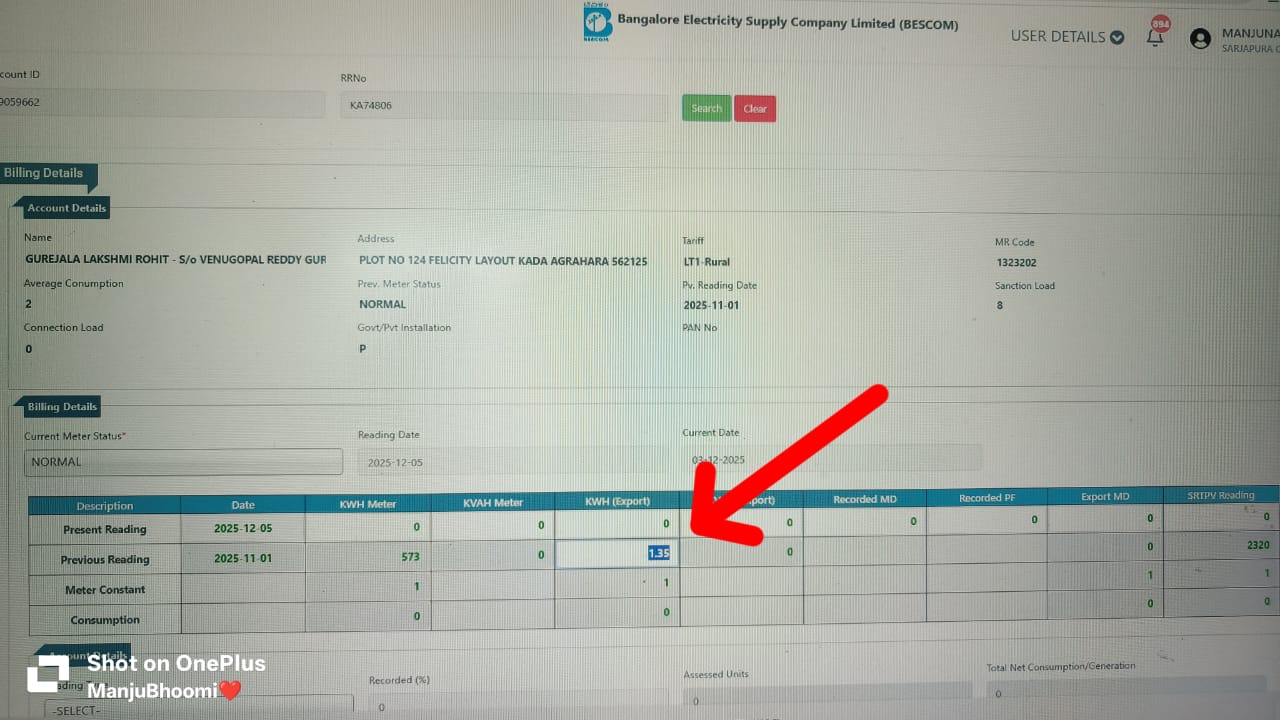The height and width of the screenshot is (720, 1280).
Task: Expand the USER DETAILS dropdown
Action: [1067, 36]
